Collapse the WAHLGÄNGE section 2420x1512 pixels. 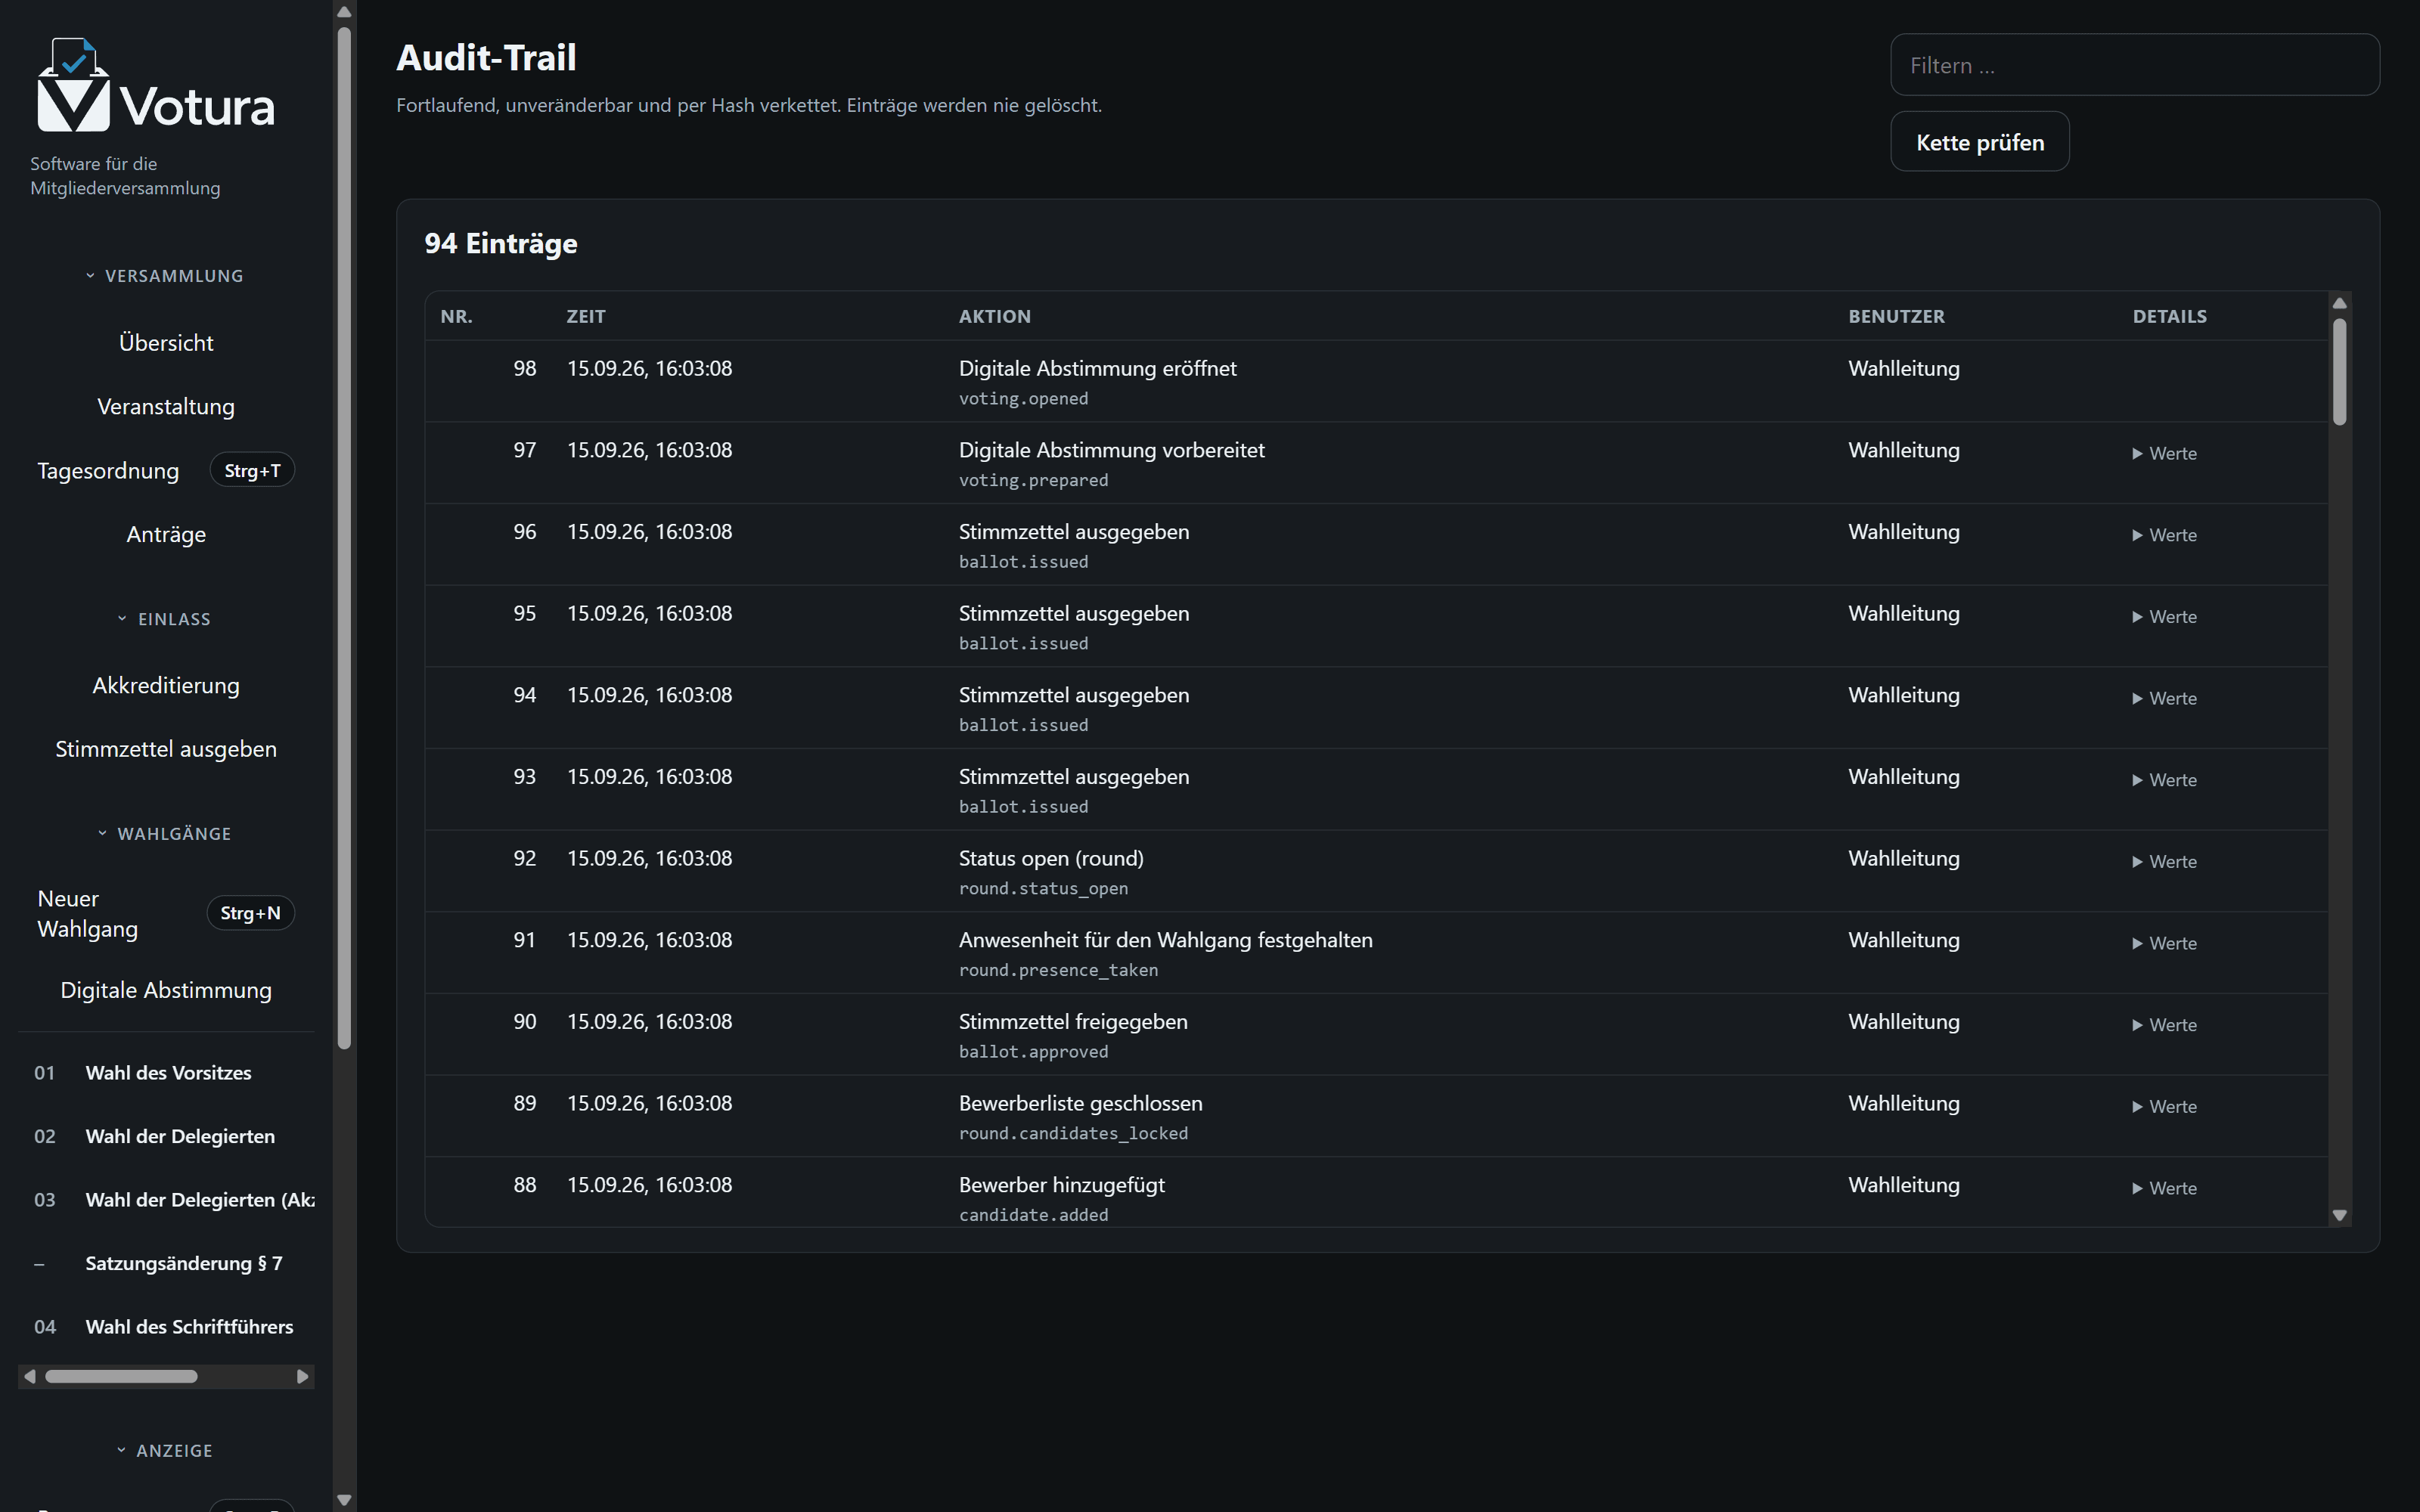tap(165, 834)
